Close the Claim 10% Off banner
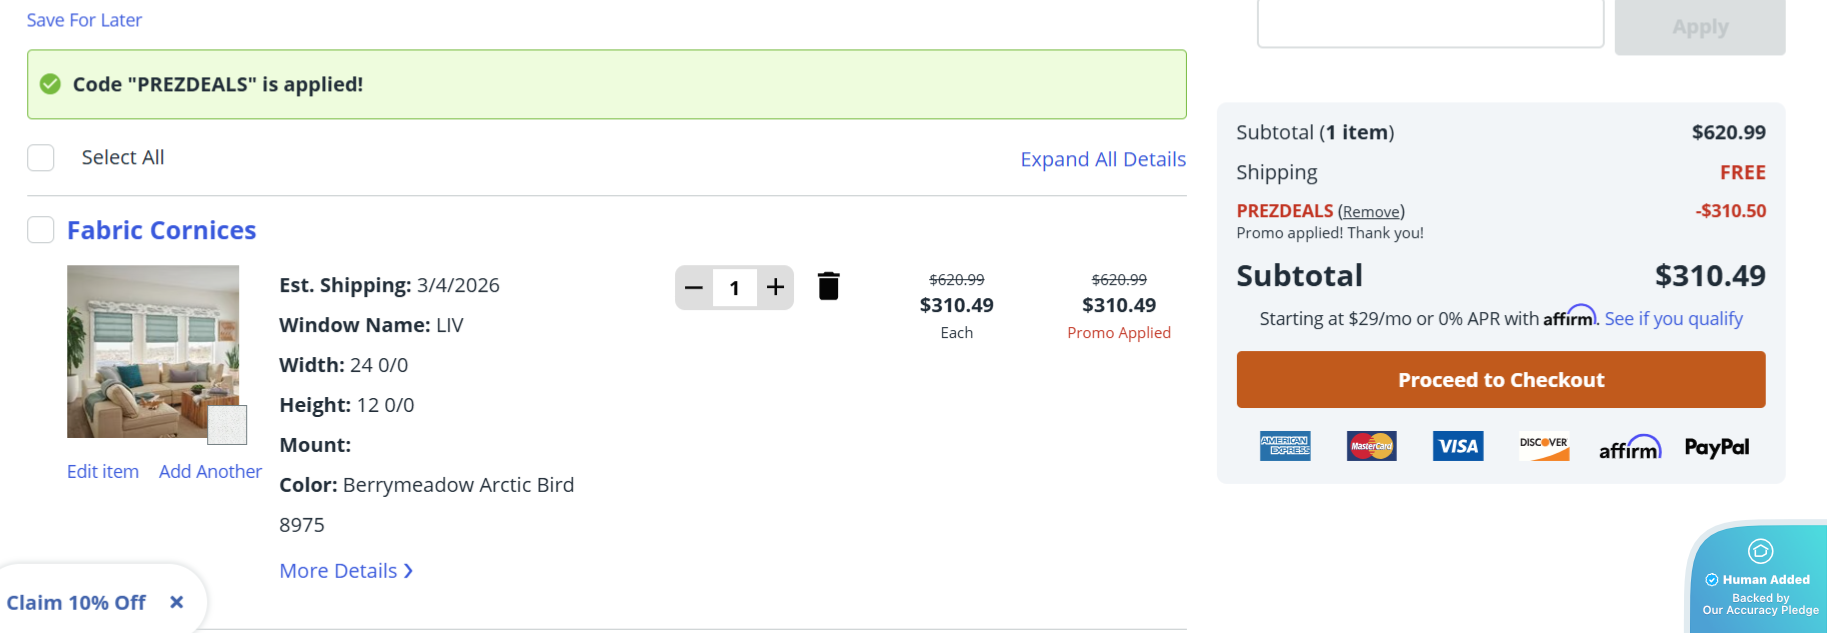The width and height of the screenshot is (1827, 633). (177, 602)
